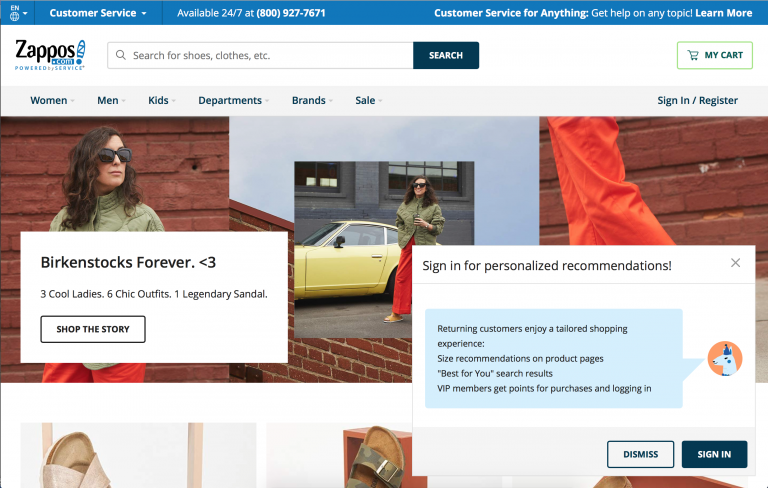This screenshot has width=768, height=488.
Task: Click the SIGN IN button in popup
Action: pos(714,454)
